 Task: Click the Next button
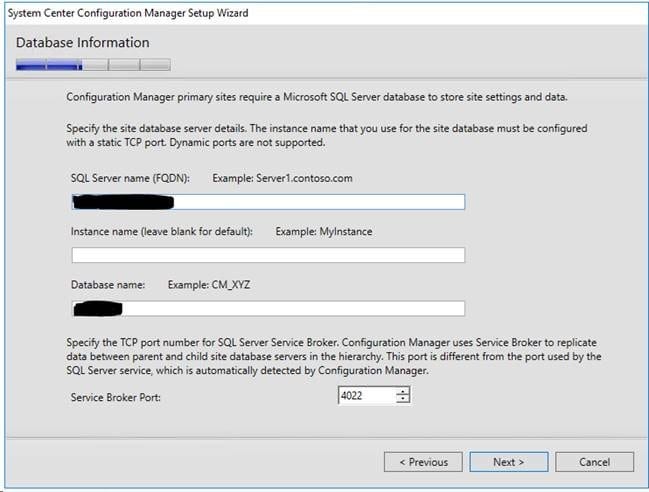click(509, 462)
